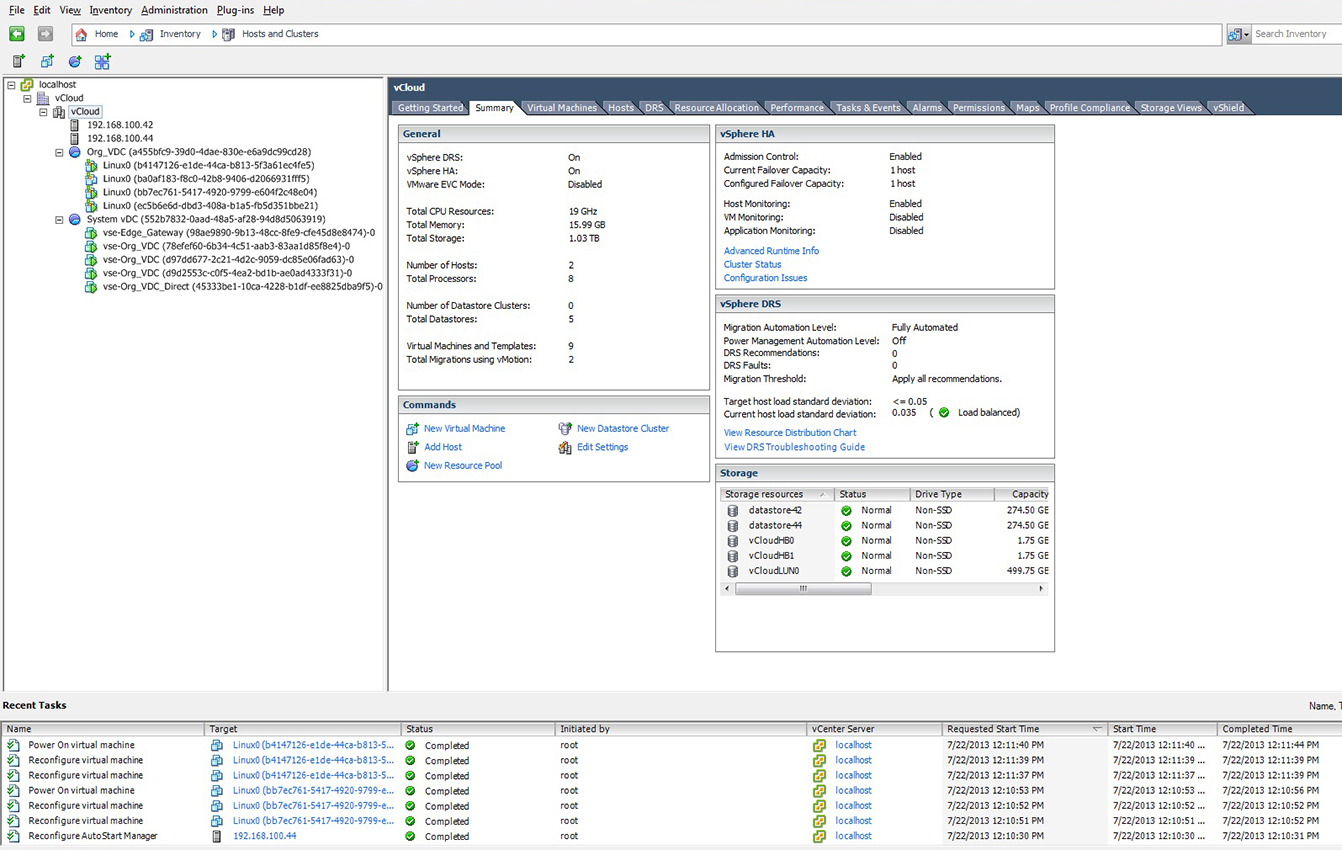Viewport: 1342px width, 850px height.
Task: Switch to the Resource Allocation tab
Action: pos(716,108)
